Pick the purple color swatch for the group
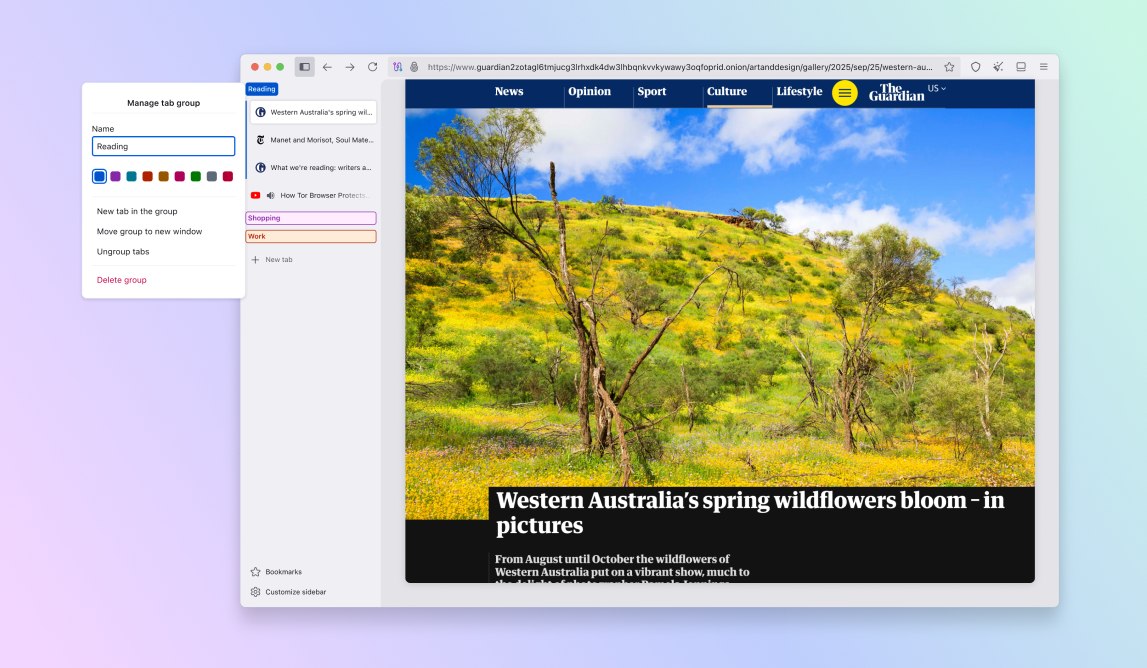 click(x=114, y=176)
